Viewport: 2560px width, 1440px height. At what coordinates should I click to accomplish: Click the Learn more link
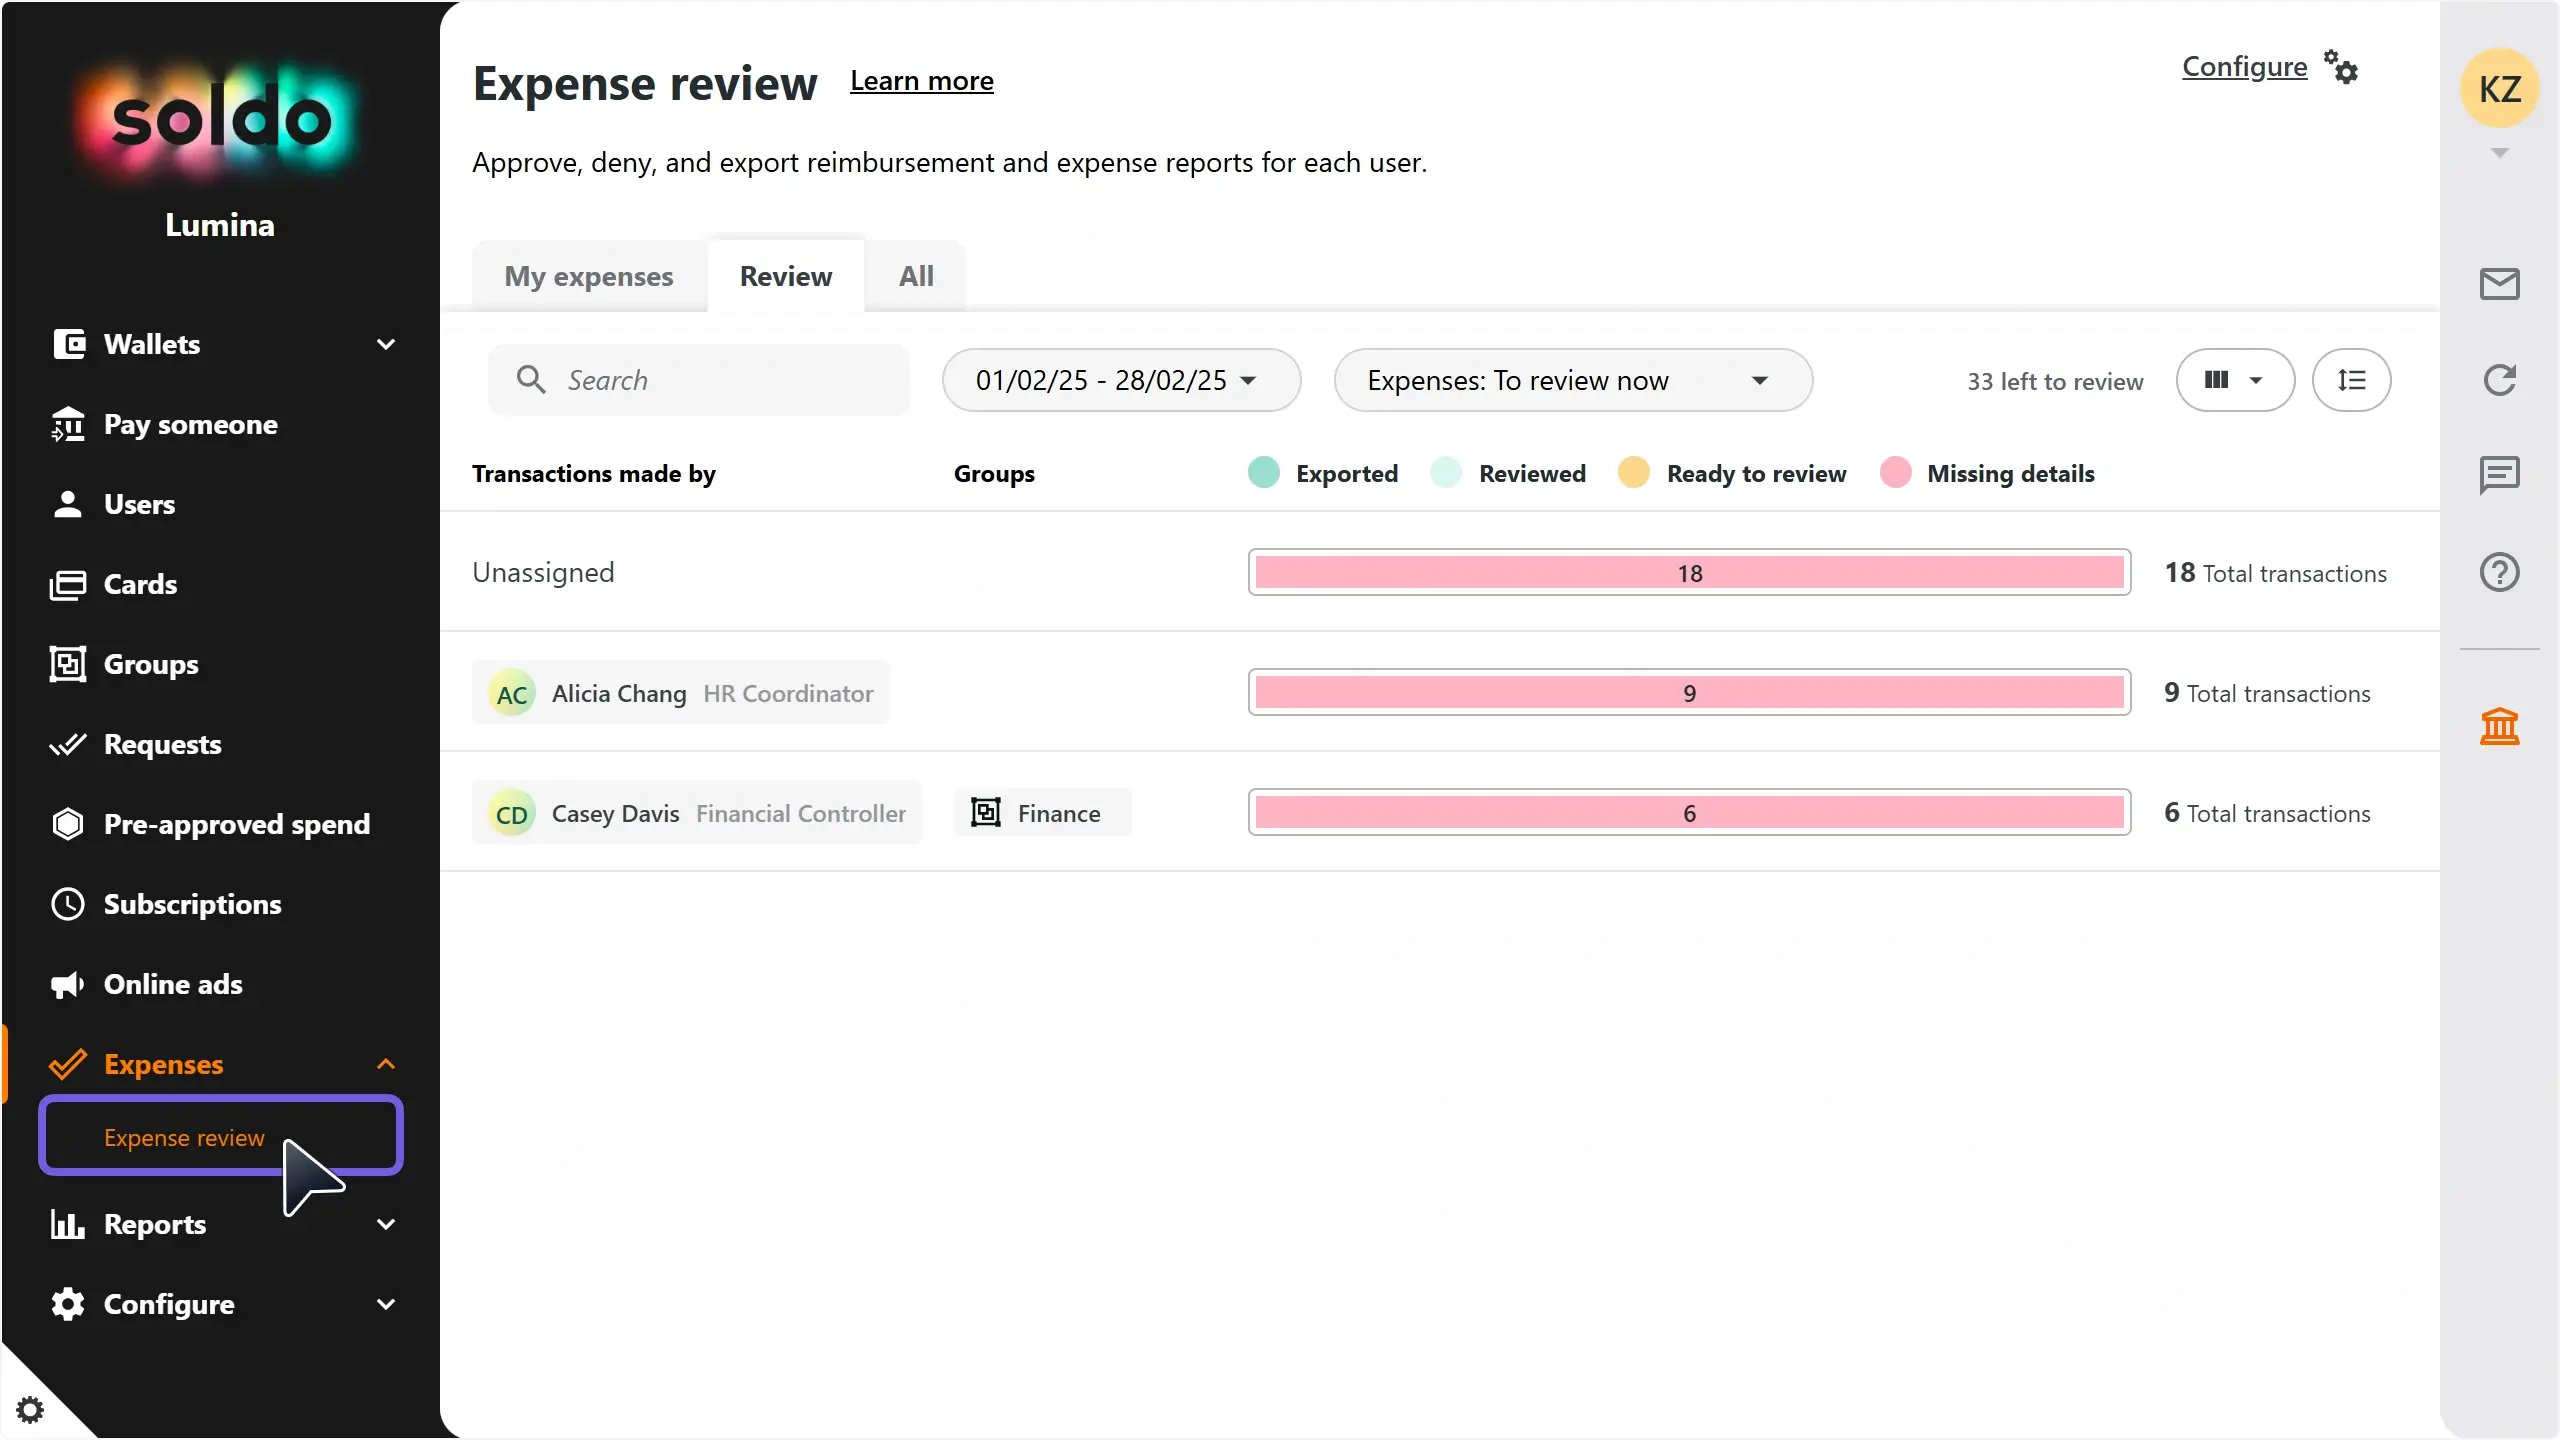[x=921, y=81]
